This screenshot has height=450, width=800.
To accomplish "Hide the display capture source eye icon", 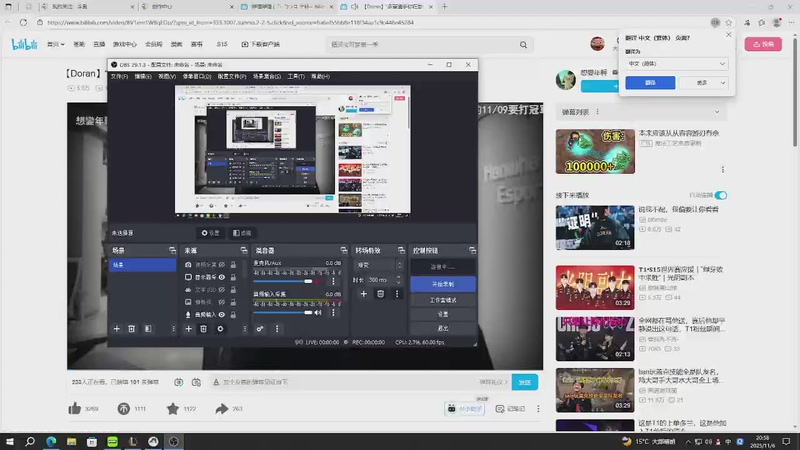I will point(221,277).
